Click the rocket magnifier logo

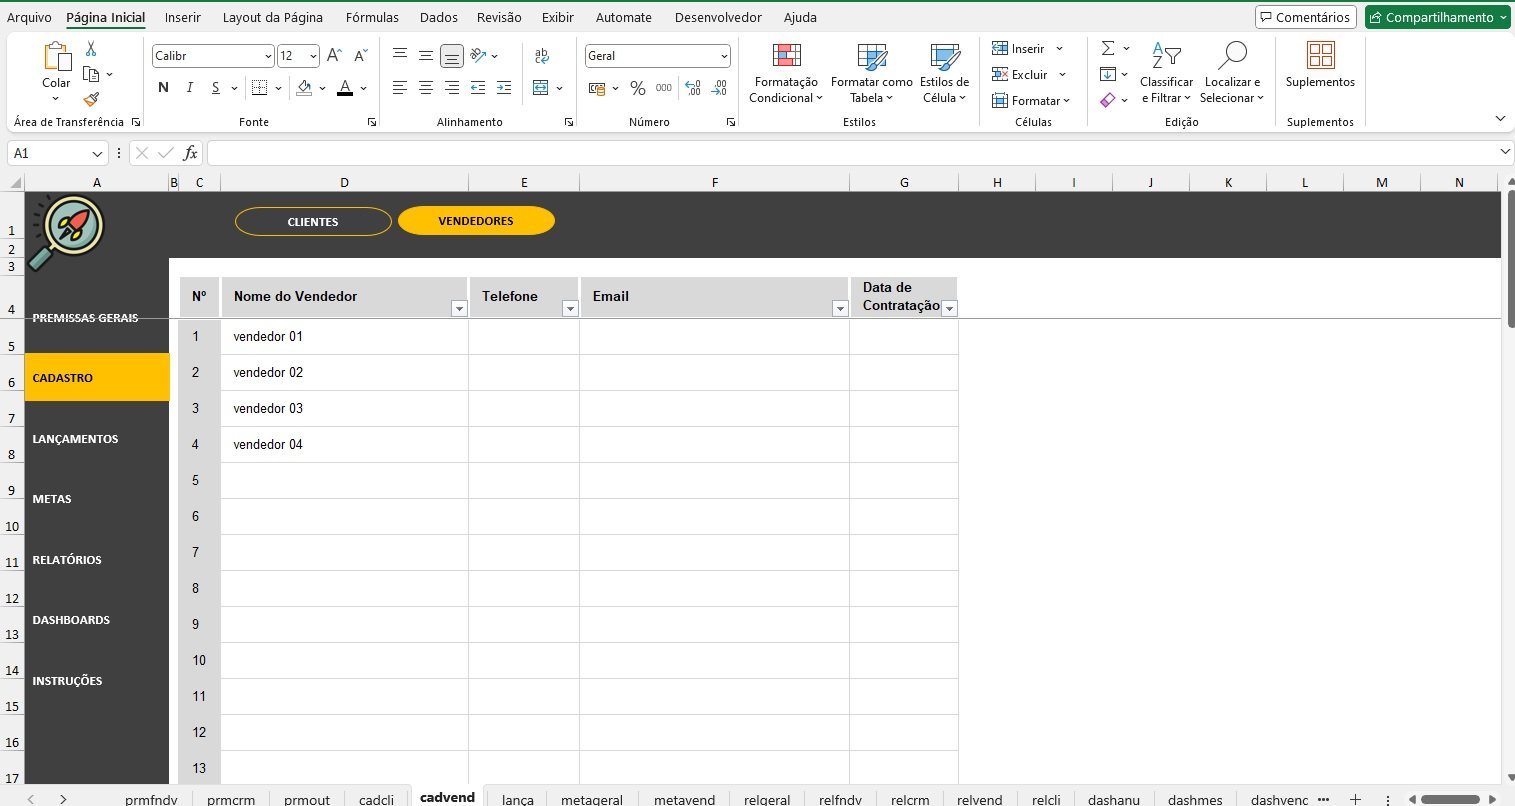click(66, 231)
